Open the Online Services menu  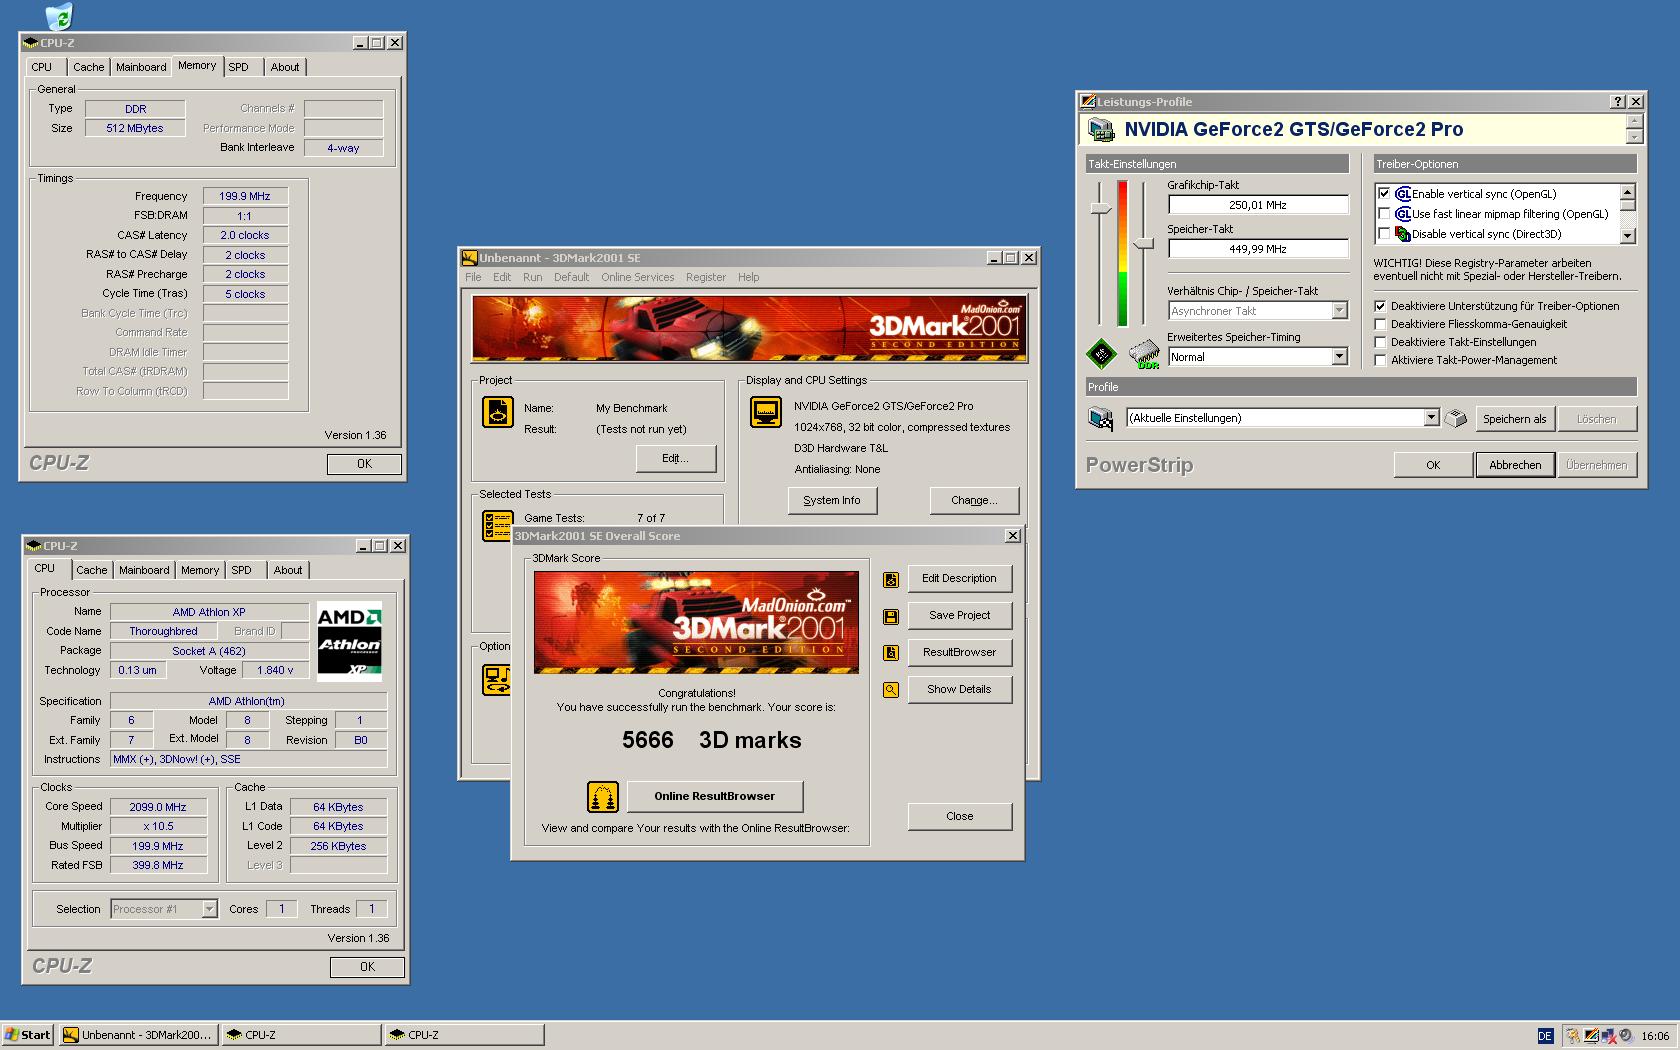637,277
